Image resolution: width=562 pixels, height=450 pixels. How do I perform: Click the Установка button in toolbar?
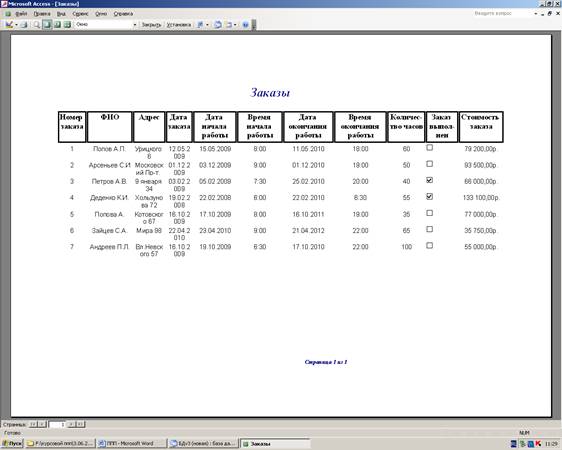[178, 25]
